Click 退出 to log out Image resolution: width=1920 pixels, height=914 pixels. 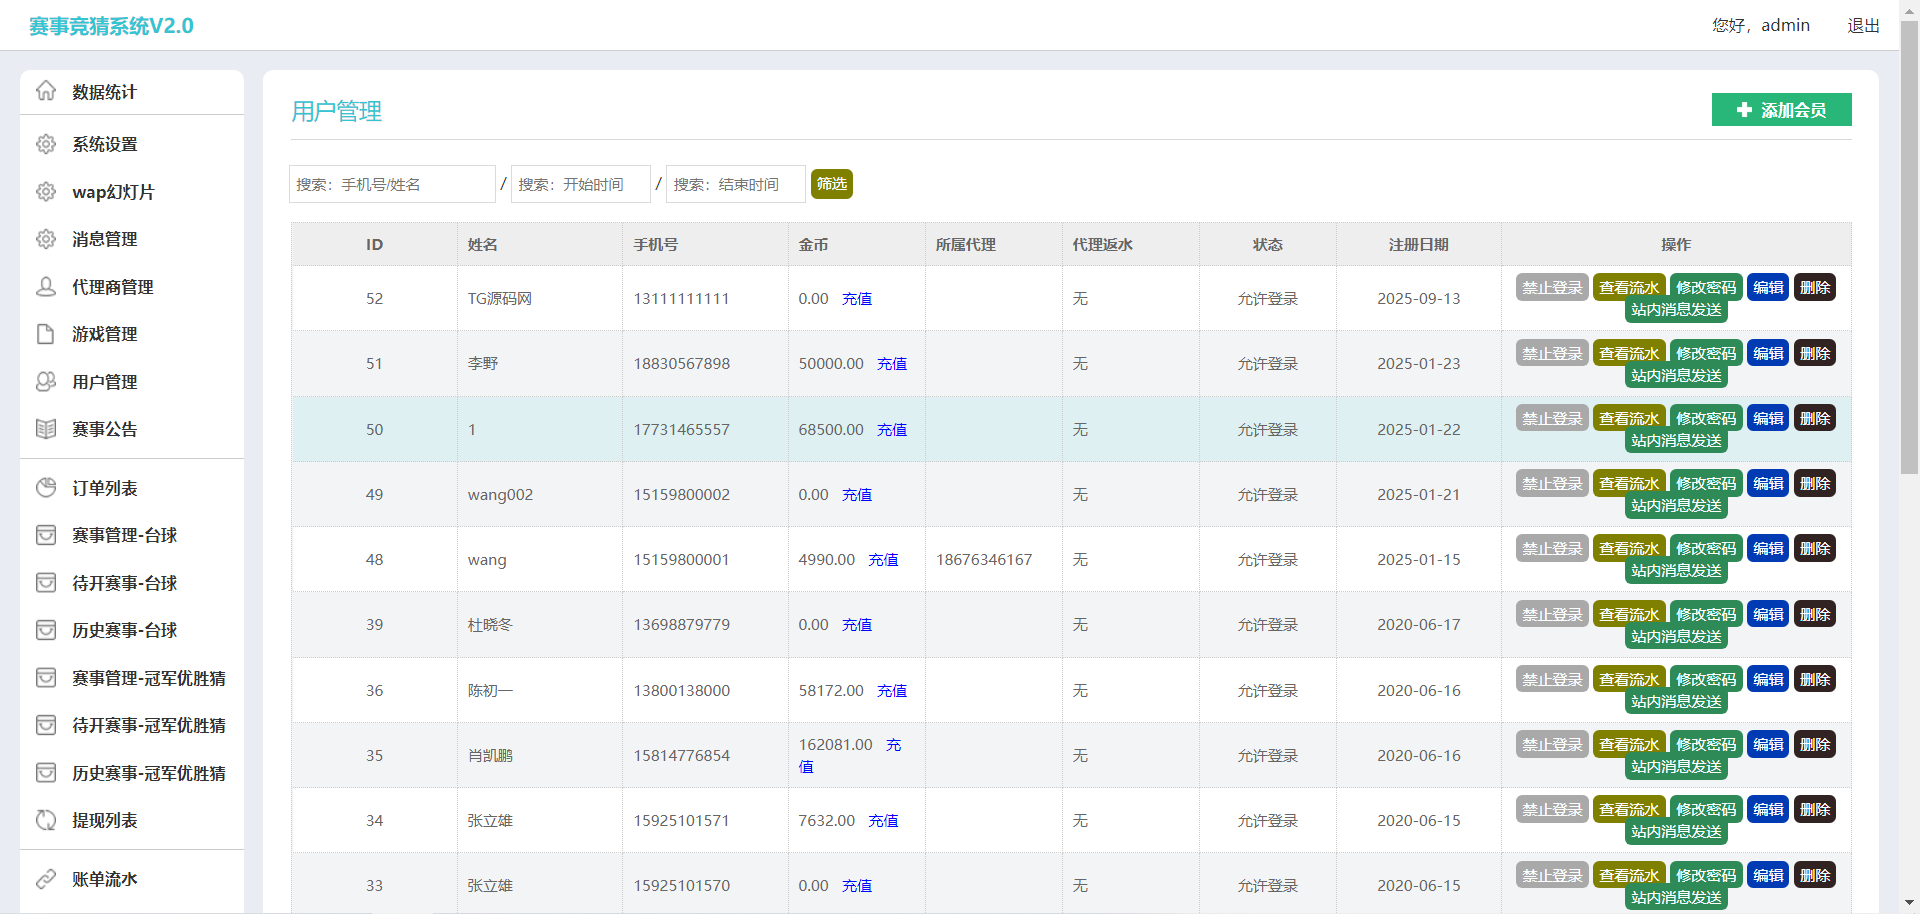click(1863, 26)
